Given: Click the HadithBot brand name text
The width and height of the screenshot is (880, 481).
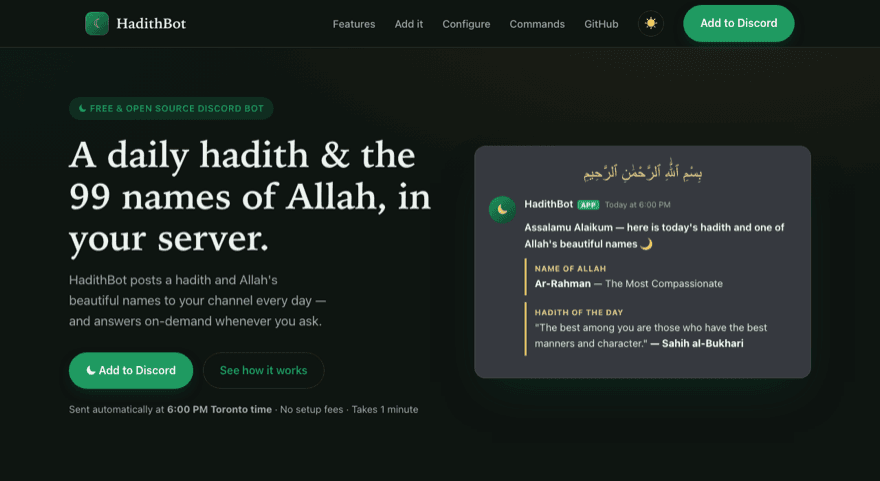Looking at the screenshot, I should [x=151, y=24].
